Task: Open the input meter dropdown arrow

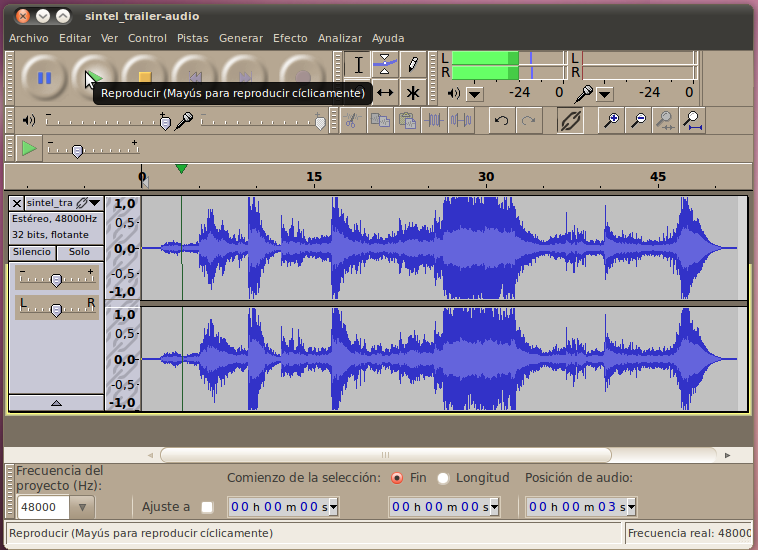Action: click(x=605, y=94)
